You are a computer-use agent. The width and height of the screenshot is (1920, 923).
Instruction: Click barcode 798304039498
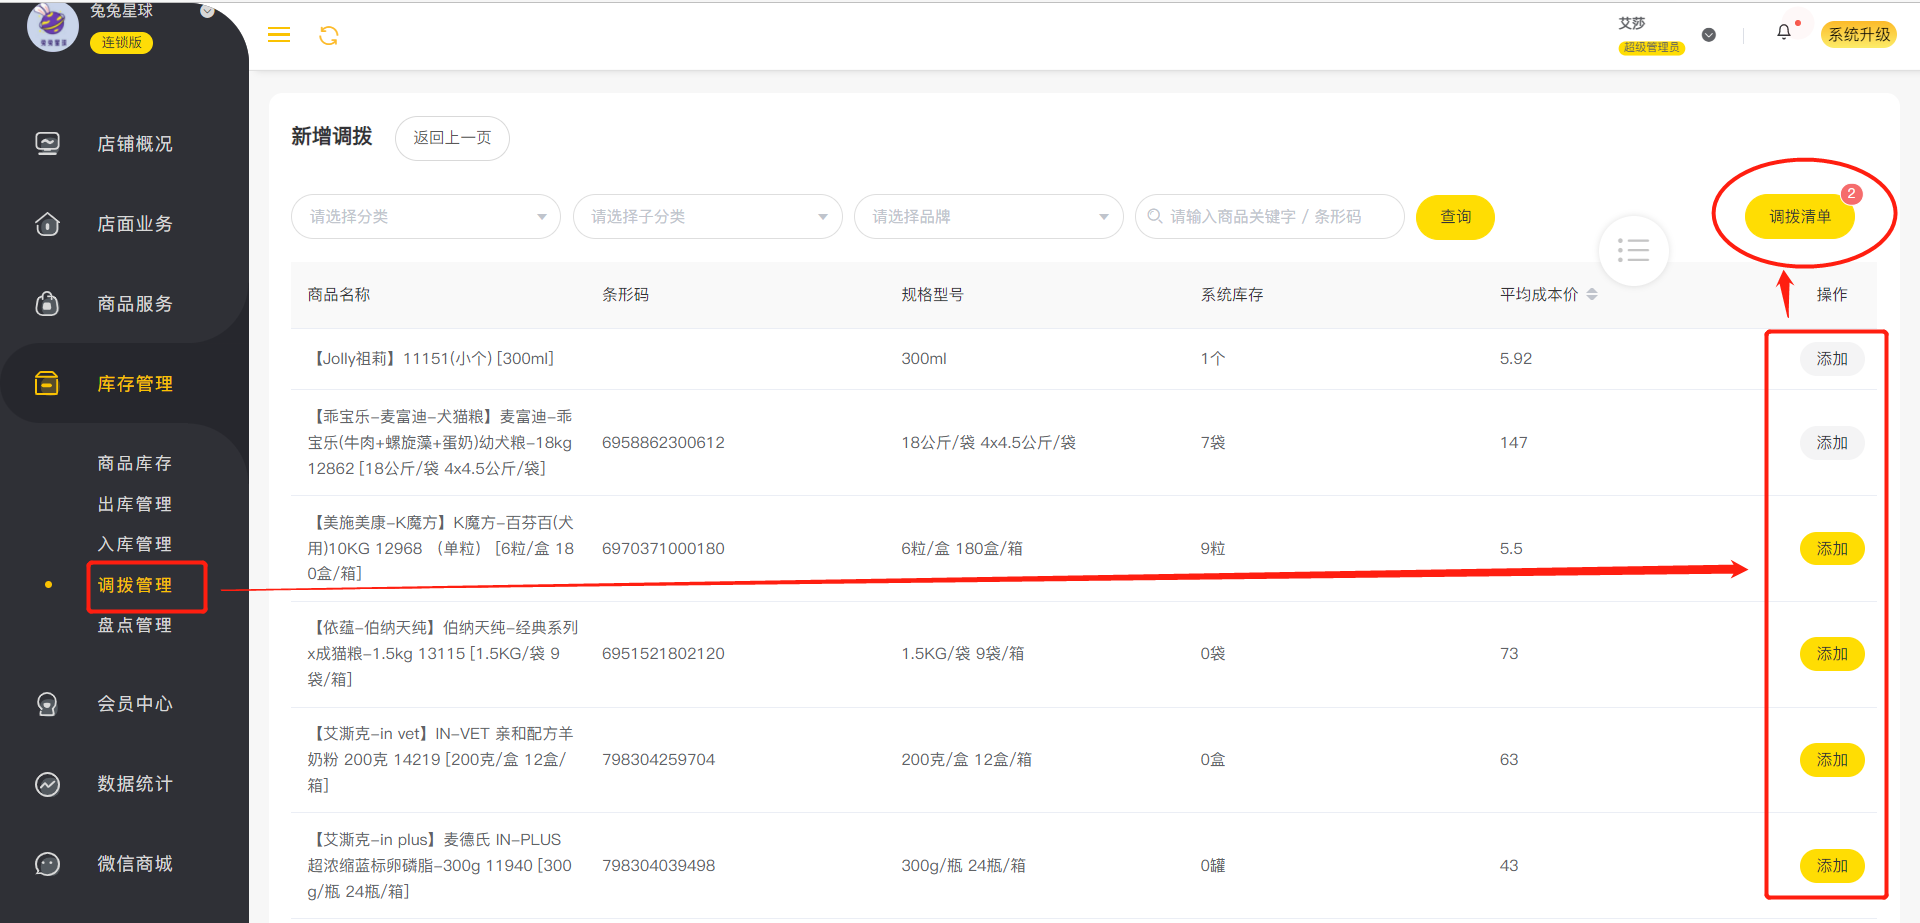pos(658,866)
